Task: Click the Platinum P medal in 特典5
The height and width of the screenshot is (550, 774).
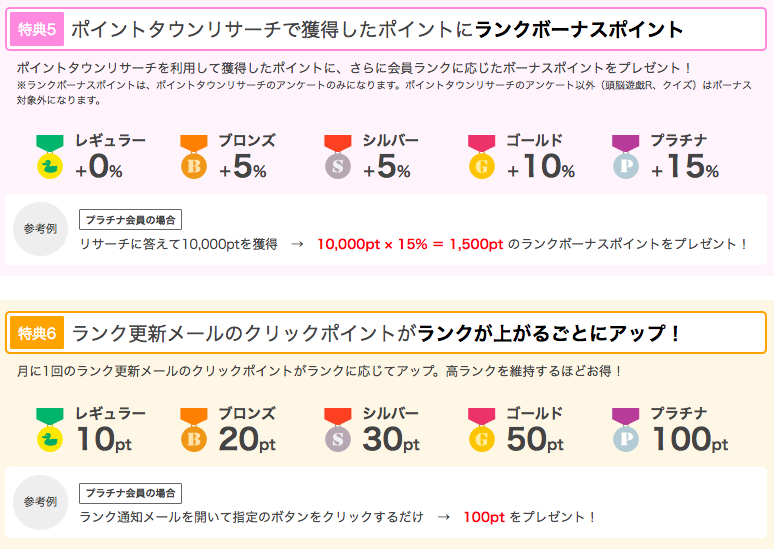Action: click(625, 157)
